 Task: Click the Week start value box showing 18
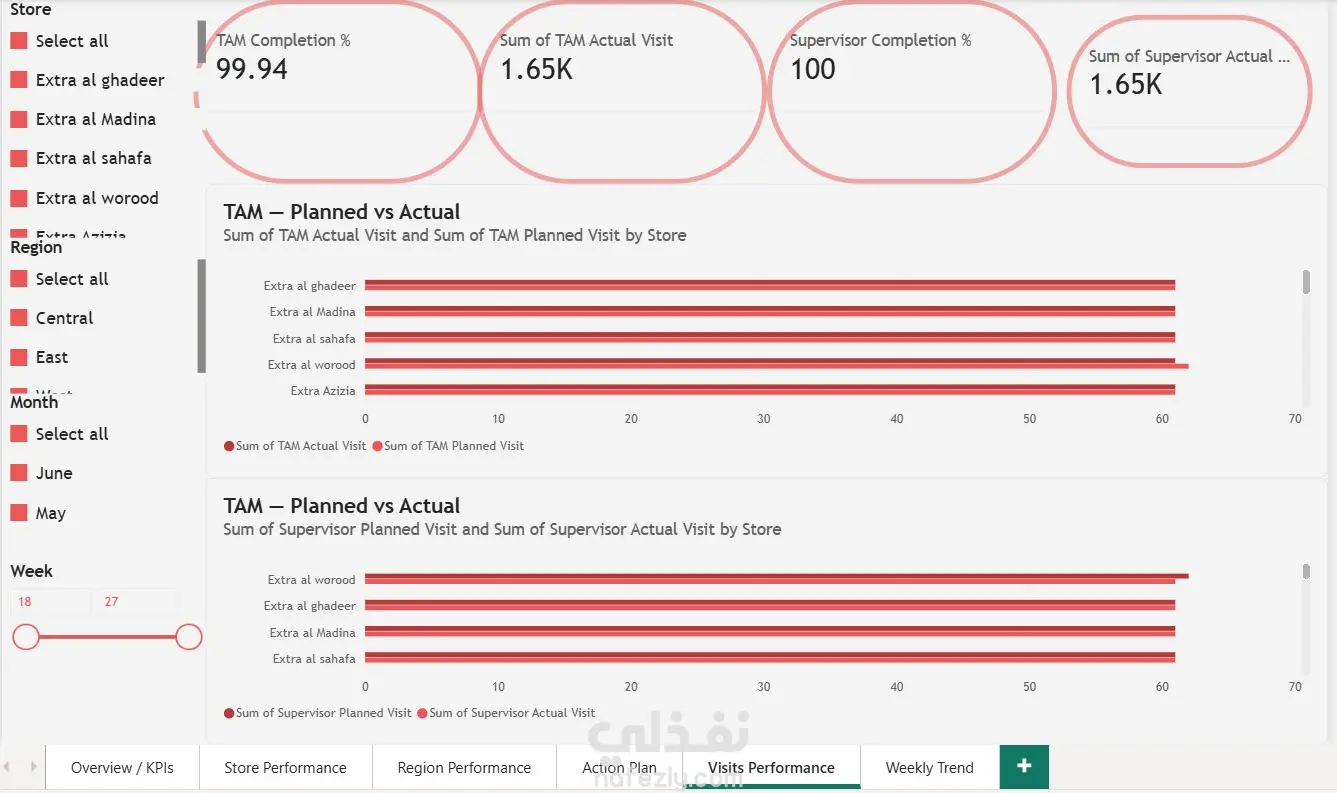coord(50,602)
